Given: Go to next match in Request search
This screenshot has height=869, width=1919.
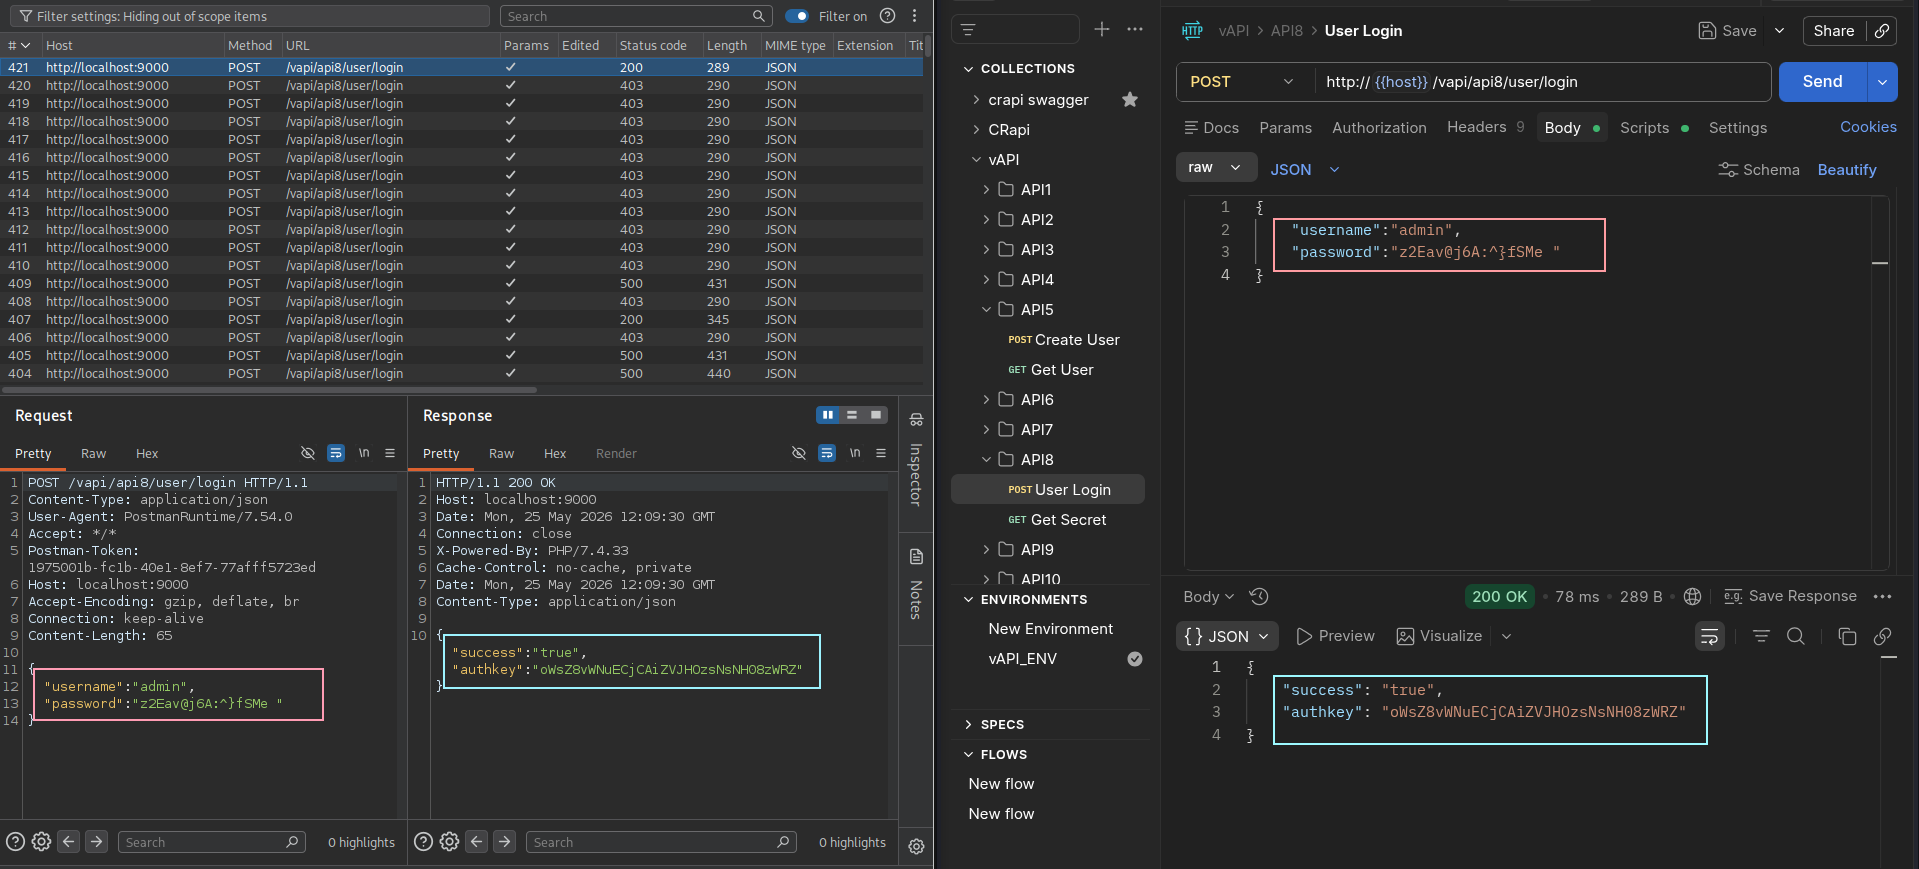Looking at the screenshot, I should pos(96,842).
